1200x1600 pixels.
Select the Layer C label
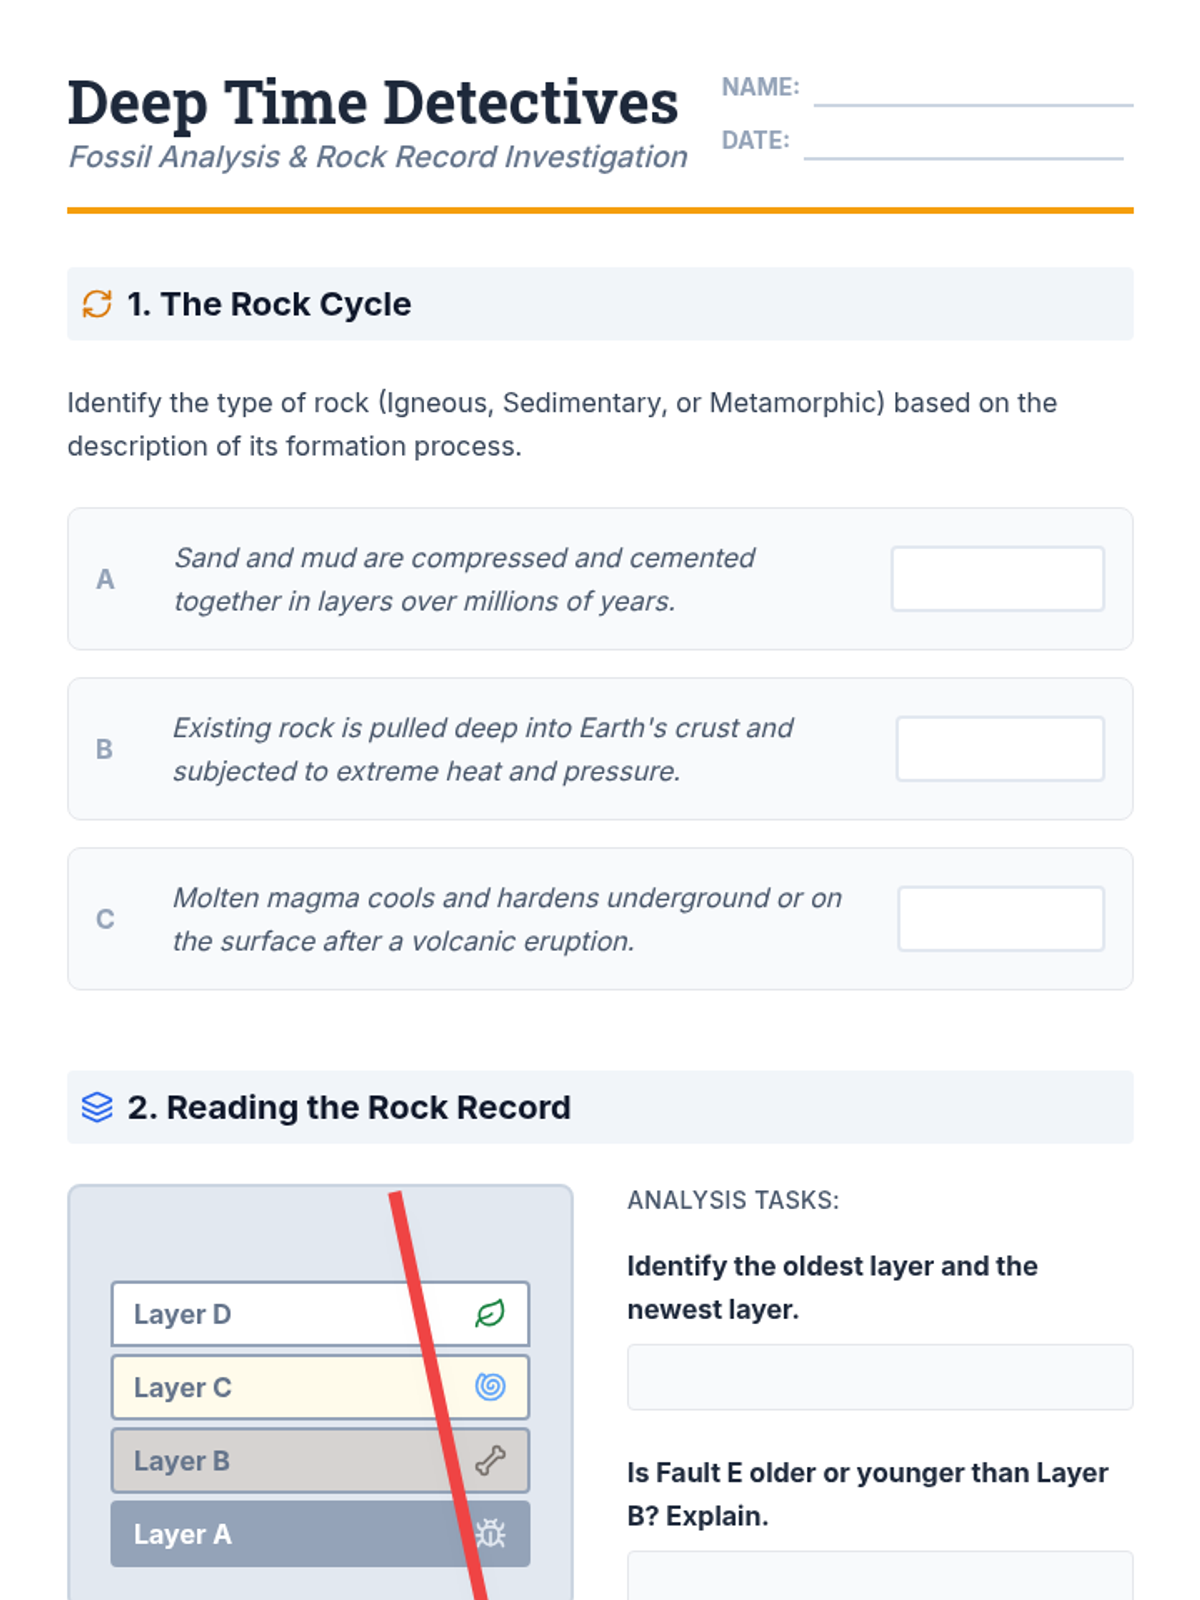click(182, 1388)
